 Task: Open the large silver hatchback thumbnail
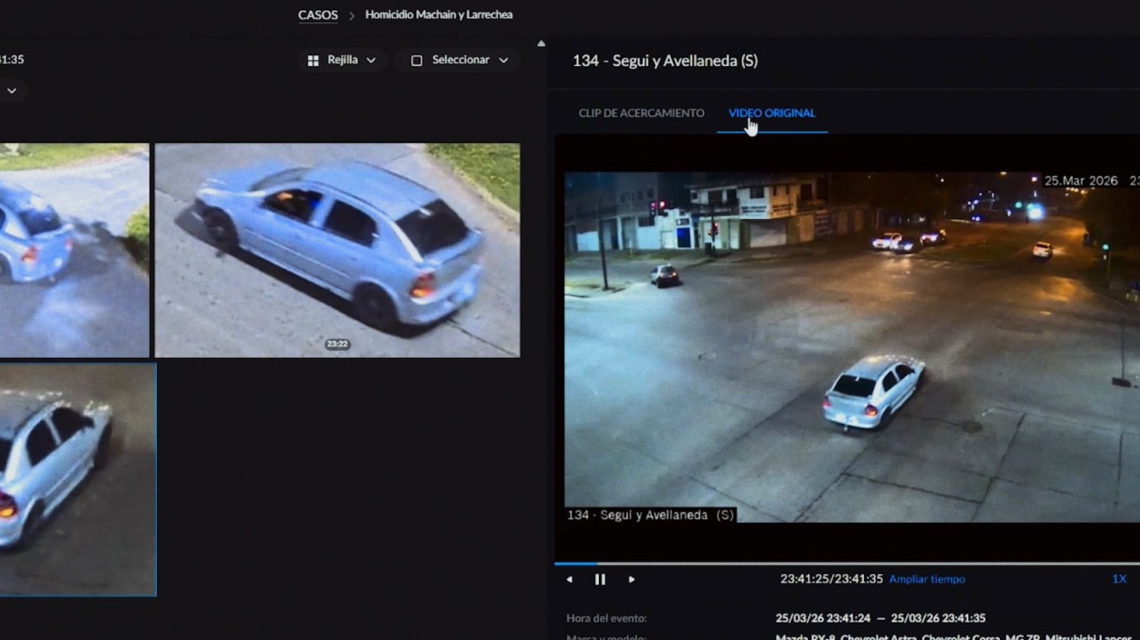(337, 250)
